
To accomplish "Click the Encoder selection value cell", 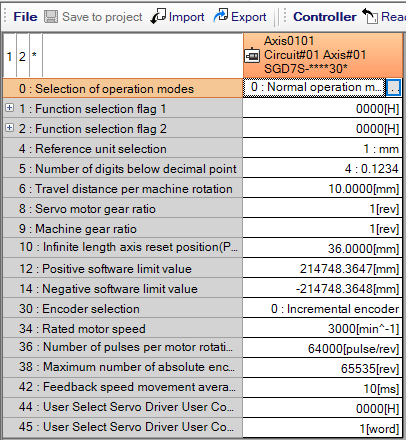I will click(323, 308).
